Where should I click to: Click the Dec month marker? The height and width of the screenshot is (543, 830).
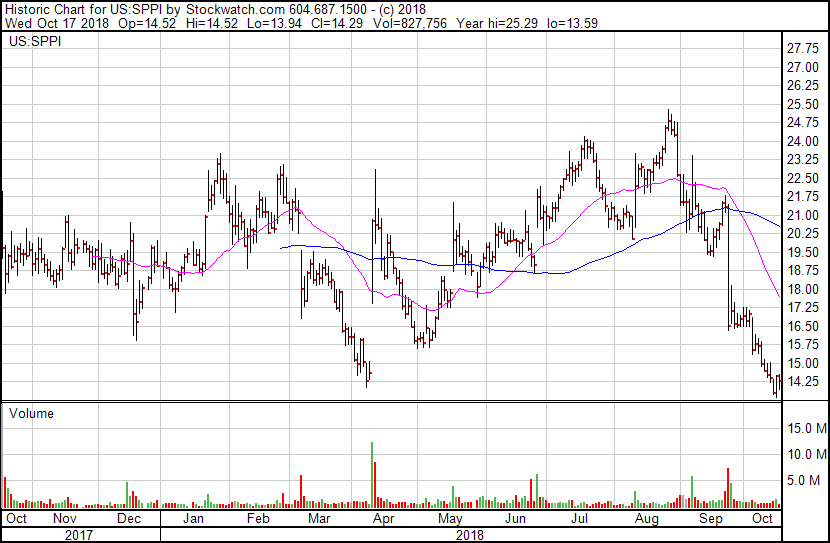pyautogui.click(x=128, y=519)
